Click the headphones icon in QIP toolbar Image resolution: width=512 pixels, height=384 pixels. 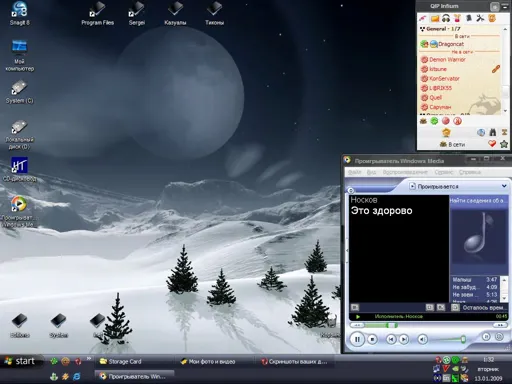click(x=446, y=18)
